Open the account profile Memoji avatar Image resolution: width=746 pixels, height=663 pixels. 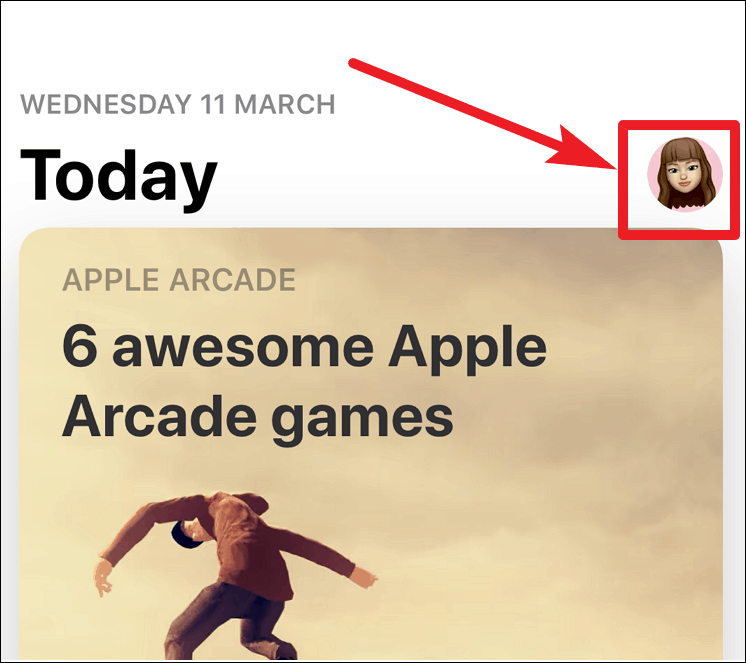coord(685,175)
